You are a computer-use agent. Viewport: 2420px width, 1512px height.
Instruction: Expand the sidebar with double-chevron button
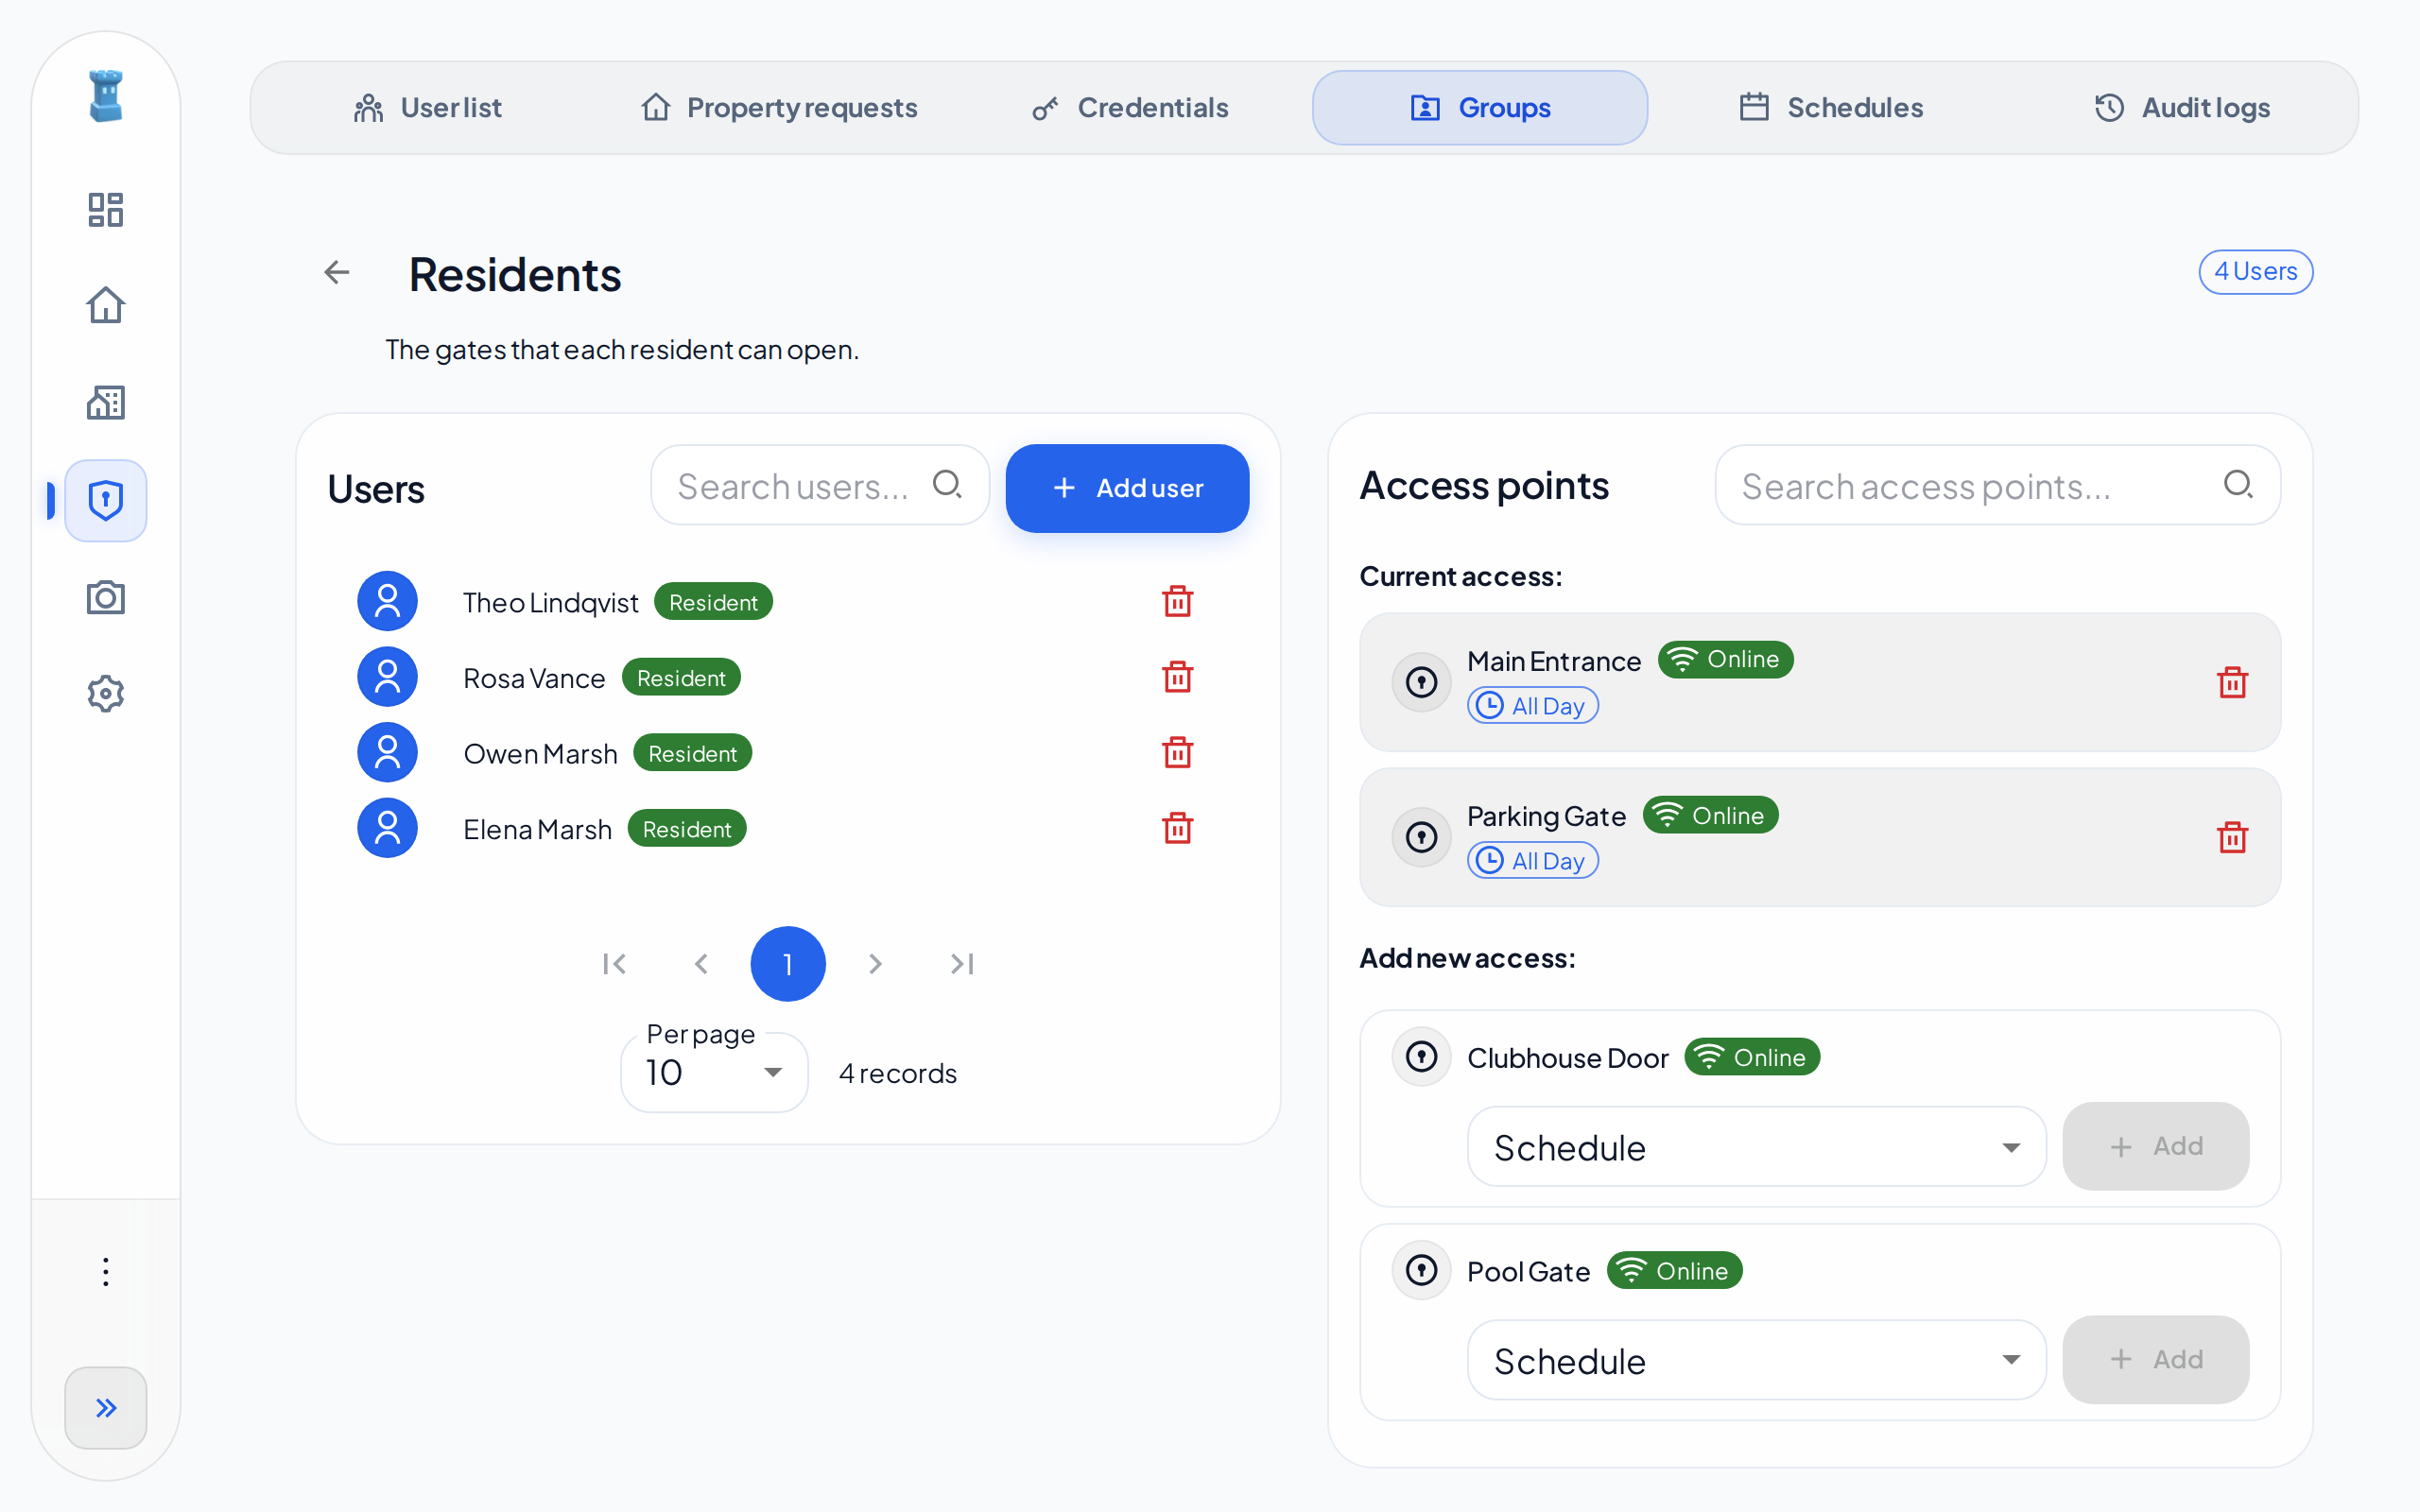point(105,1407)
